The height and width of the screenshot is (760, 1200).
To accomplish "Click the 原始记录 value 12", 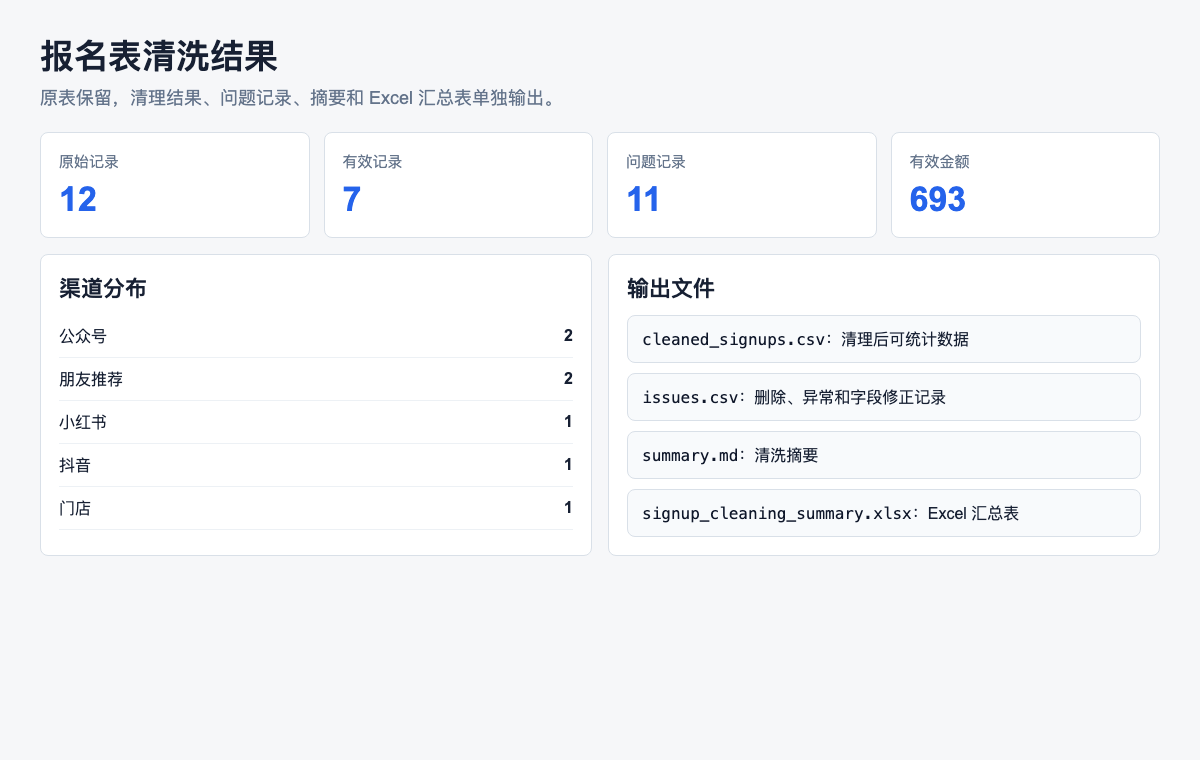I will (x=78, y=200).
